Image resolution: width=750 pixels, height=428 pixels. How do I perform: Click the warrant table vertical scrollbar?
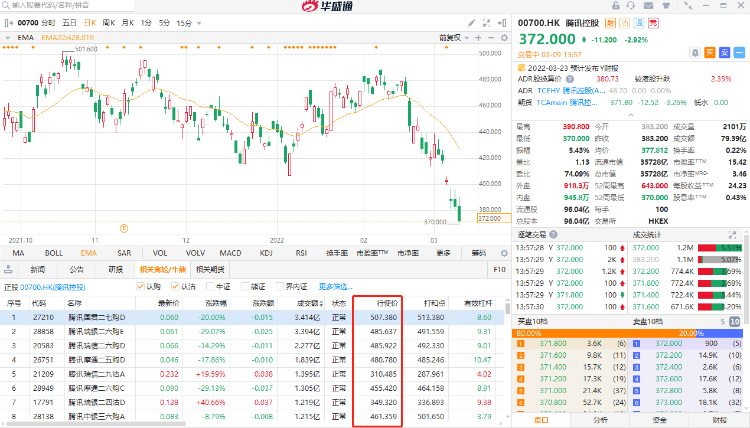pos(507,306)
